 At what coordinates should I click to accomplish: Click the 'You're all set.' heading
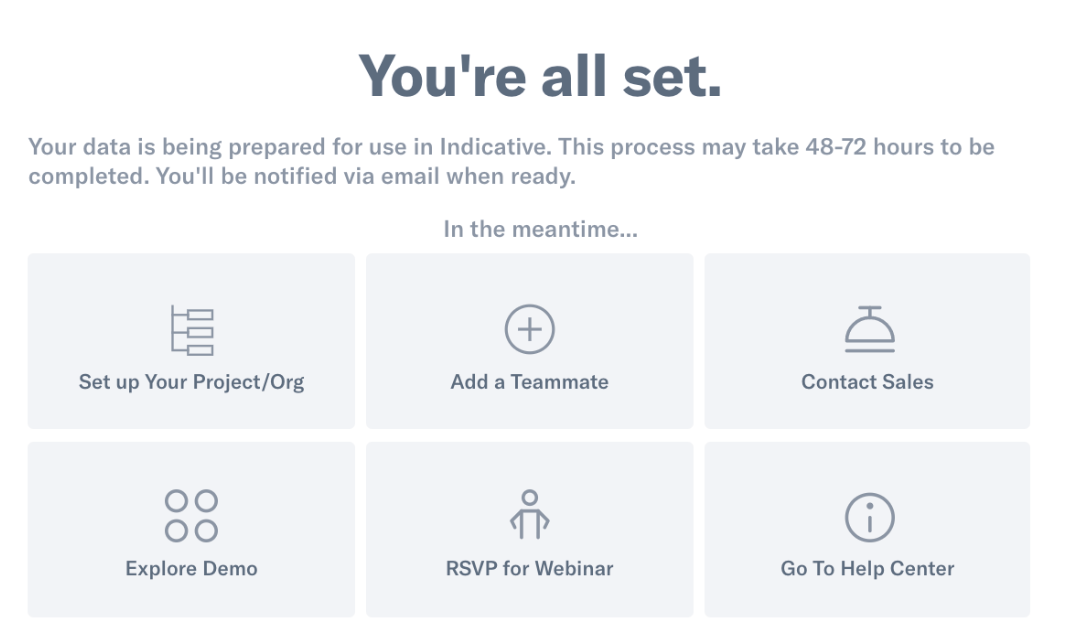point(540,76)
